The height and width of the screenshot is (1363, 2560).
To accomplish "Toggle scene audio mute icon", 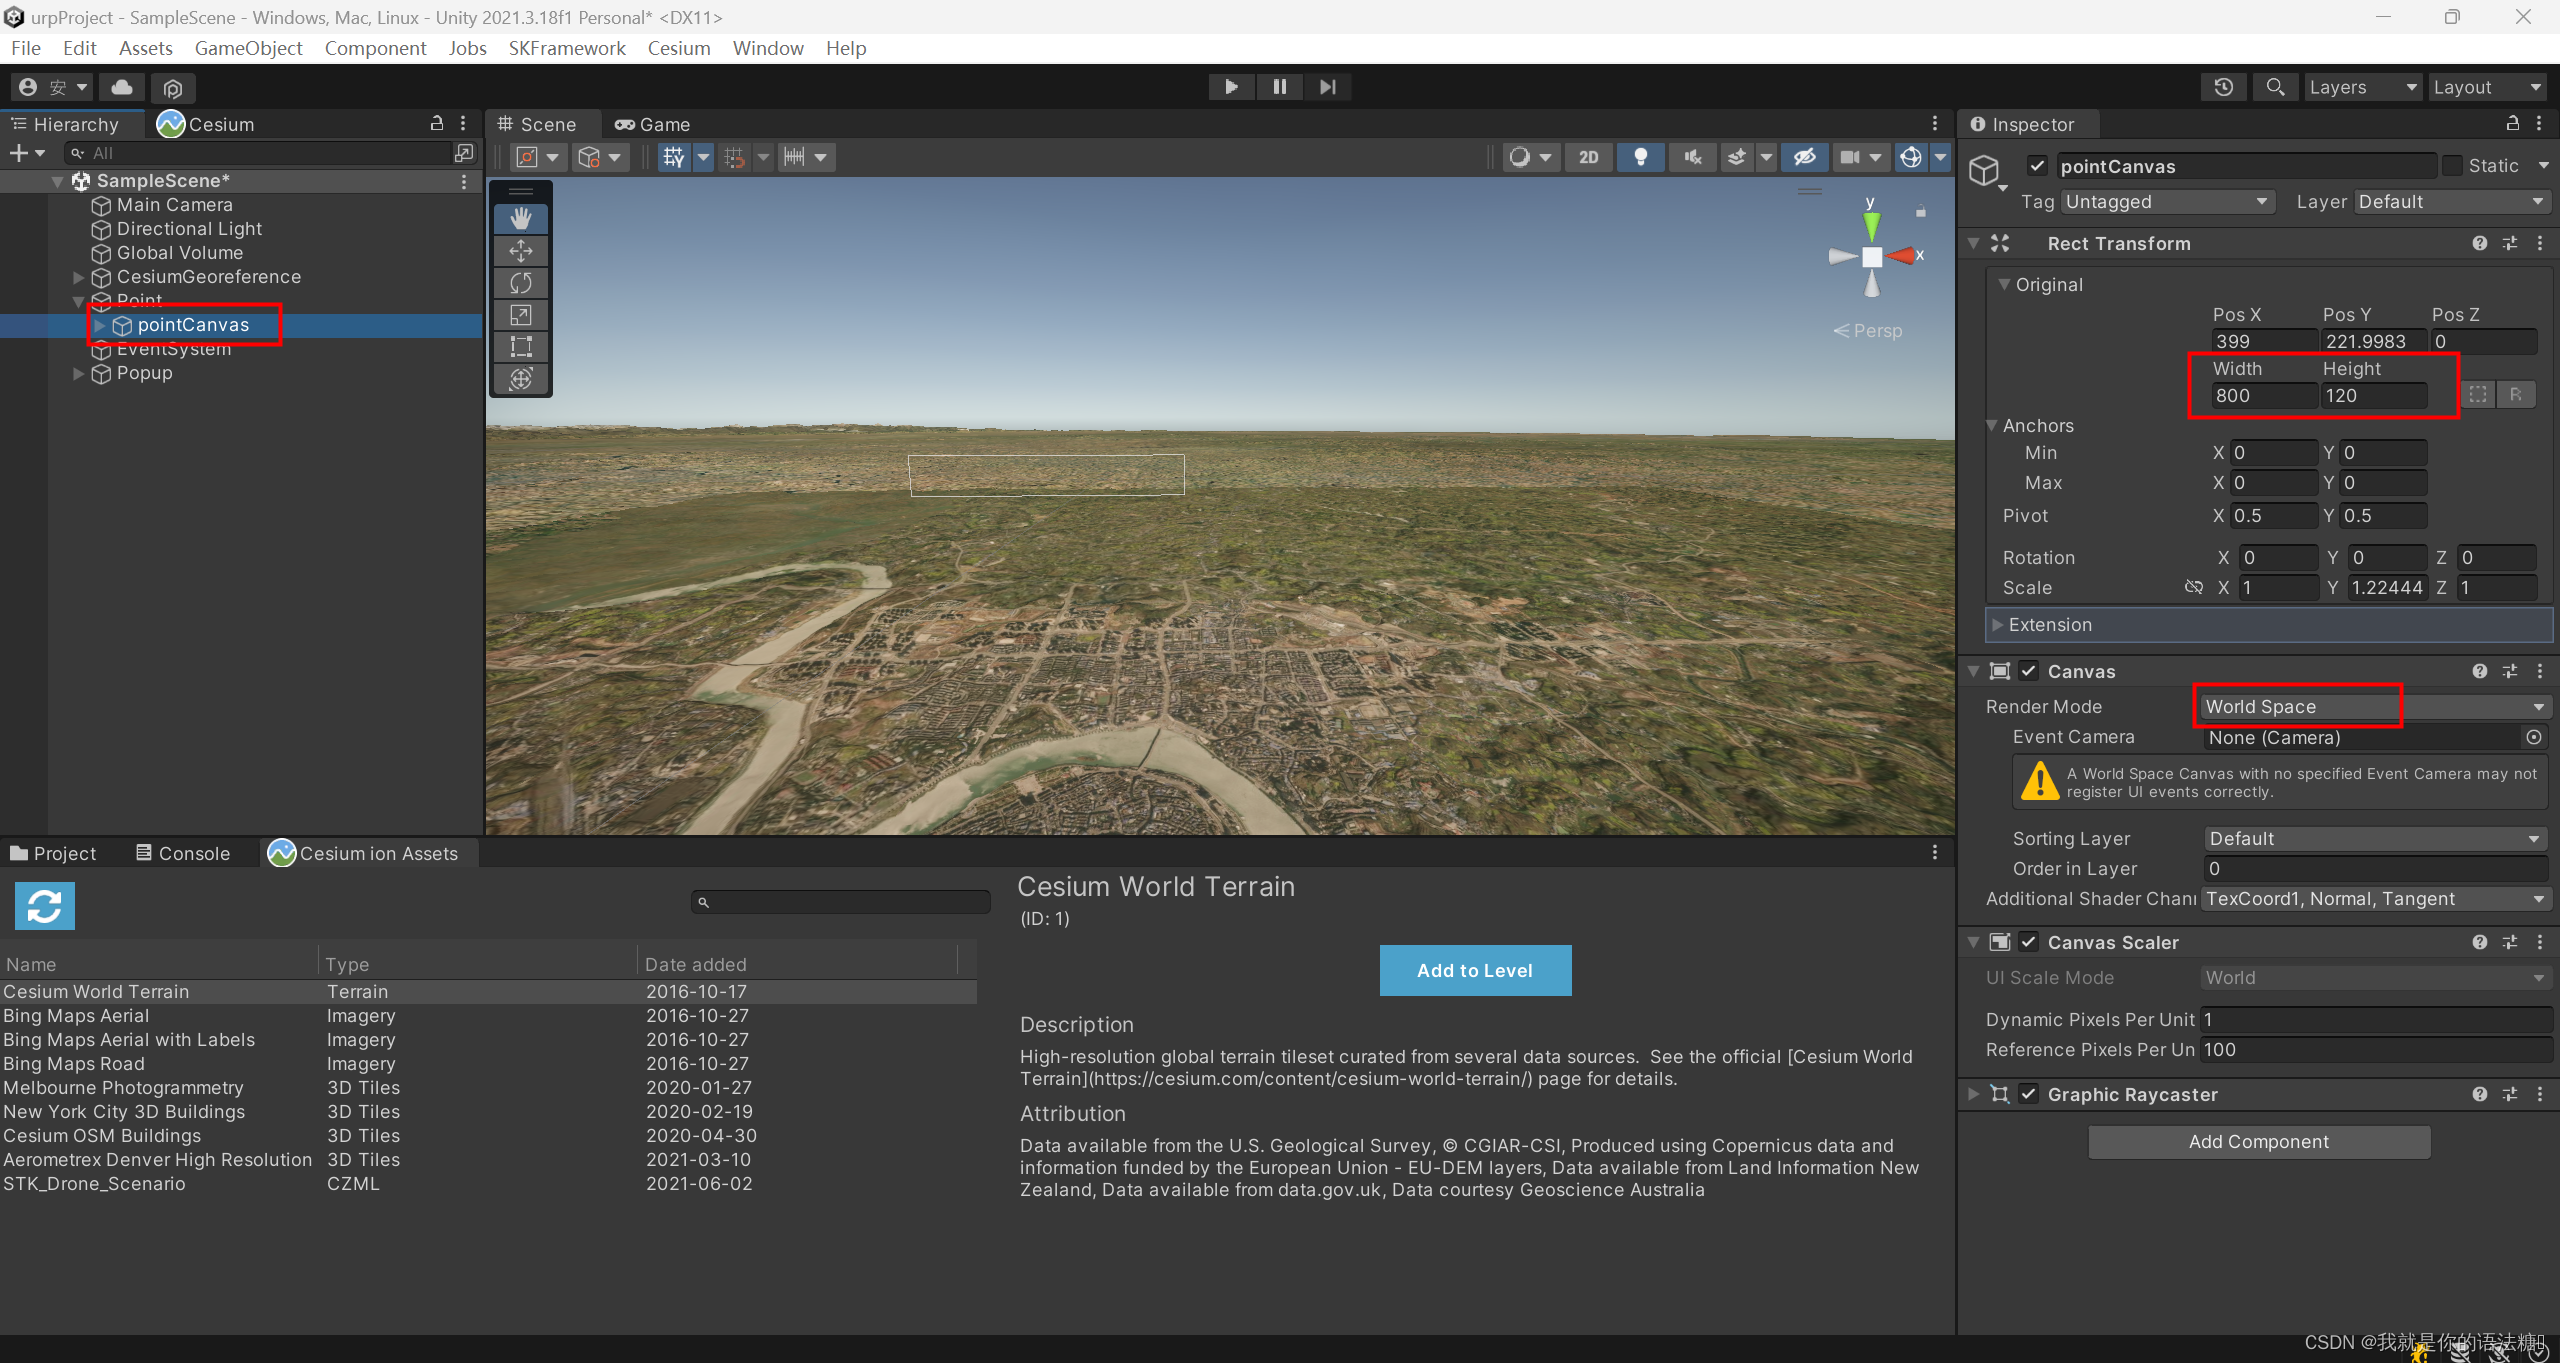I will click(1692, 157).
